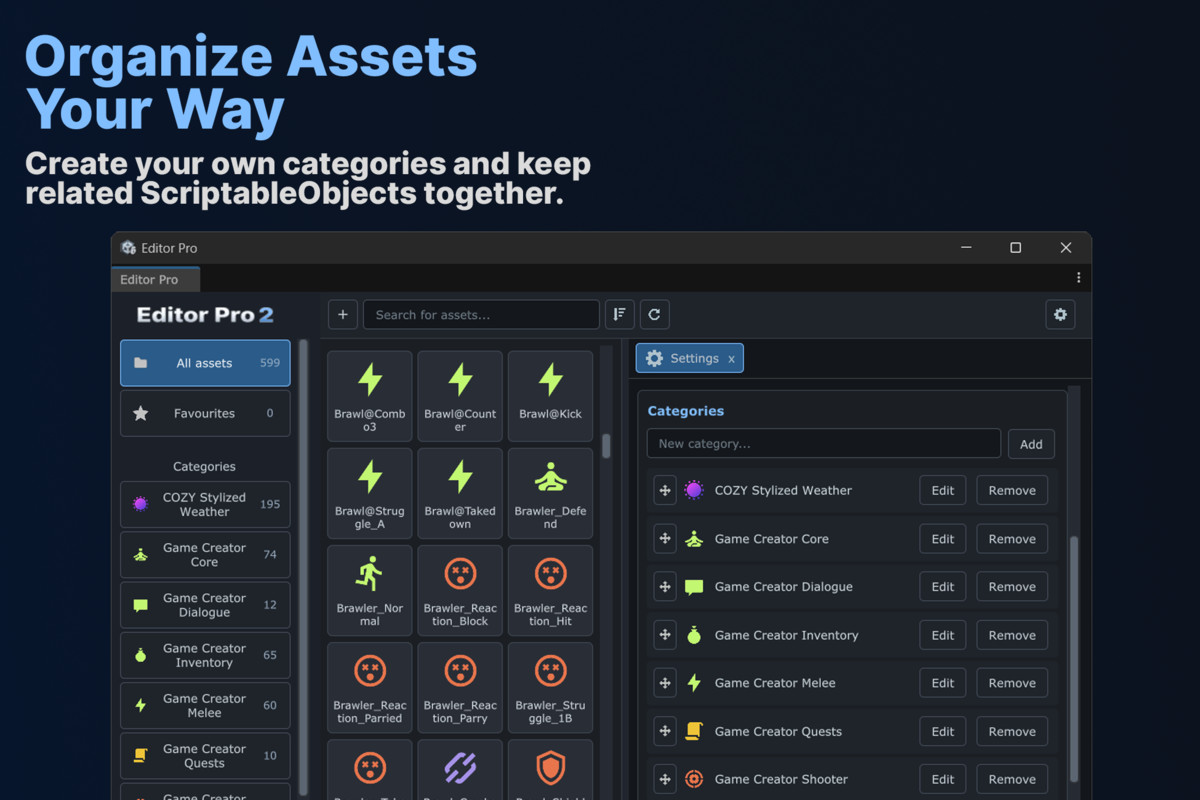
Task: Select the Brawler_Reaction_Parried asset tile
Action: (370, 687)
